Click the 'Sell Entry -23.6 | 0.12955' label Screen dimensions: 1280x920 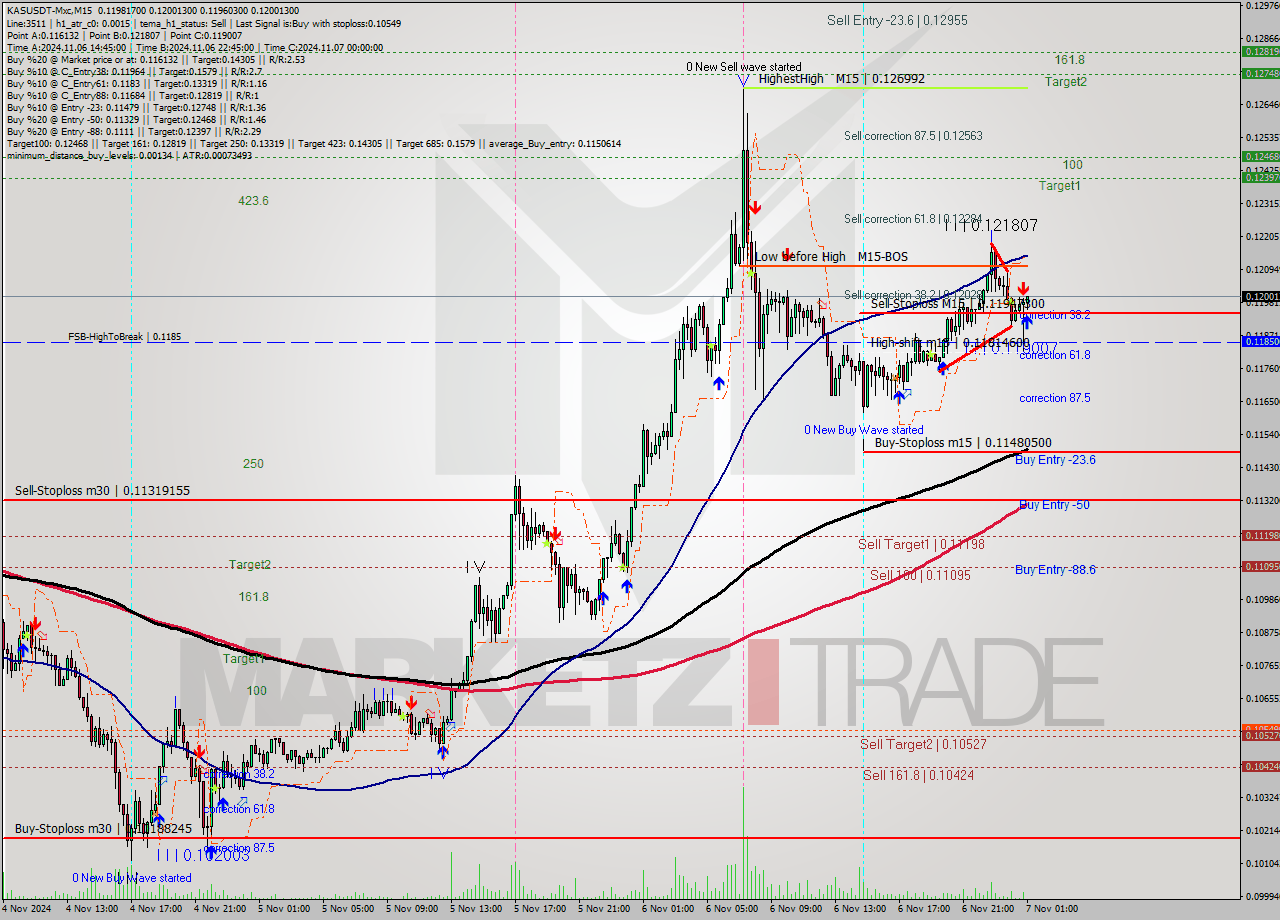(897, 20)
